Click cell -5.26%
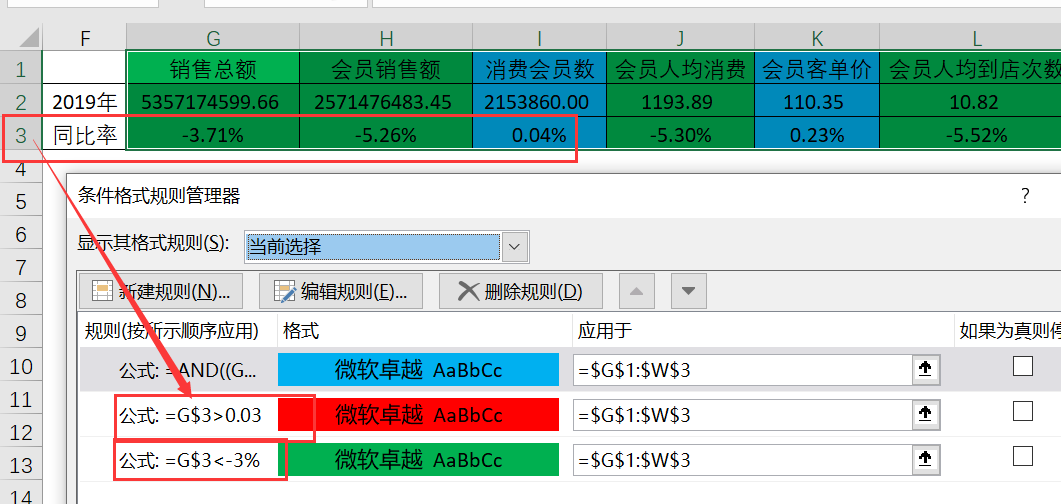Viewport: 1061px width, 504px height. [x=386, y=135]
